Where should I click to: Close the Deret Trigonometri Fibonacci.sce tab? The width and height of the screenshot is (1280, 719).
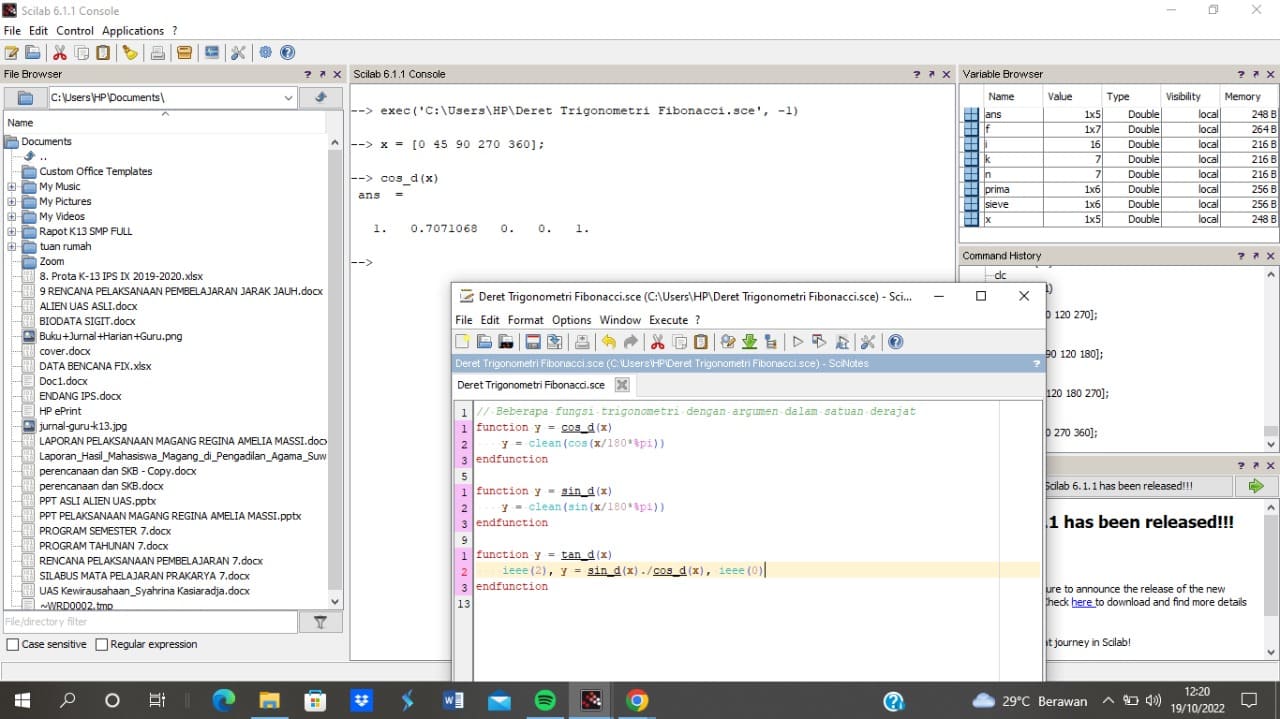tap(622, 385)
